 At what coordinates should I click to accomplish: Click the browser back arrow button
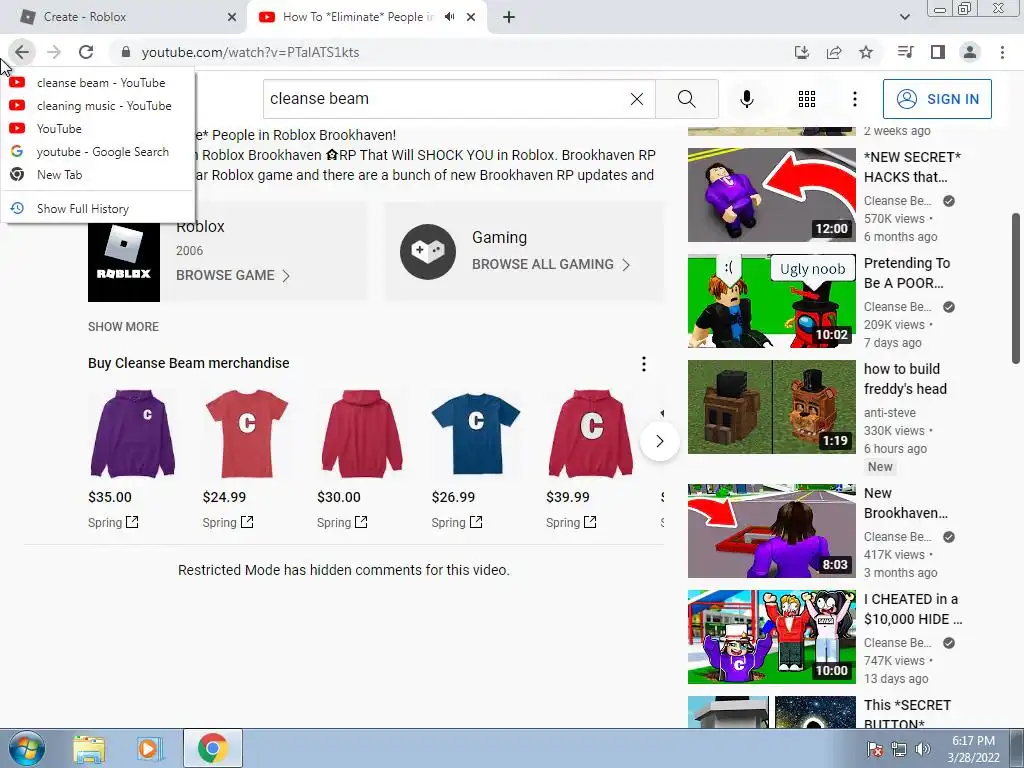coord(22,52)
